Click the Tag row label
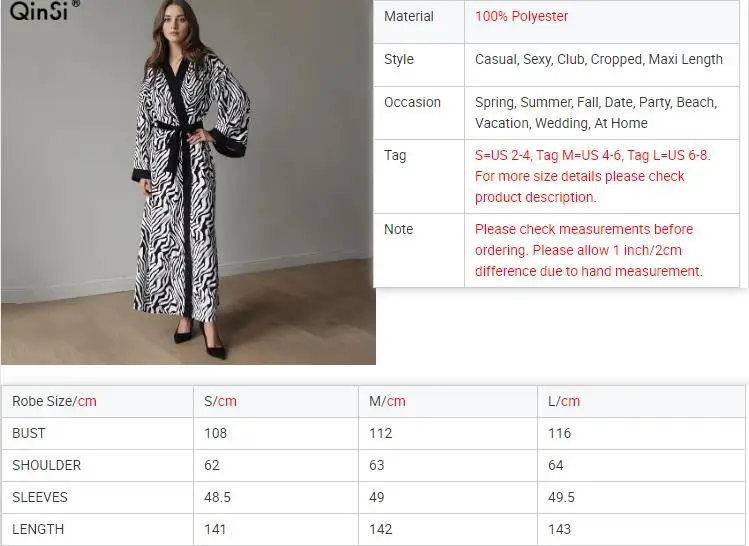This screenshot has width=749, height=546. tap(395, 155)
